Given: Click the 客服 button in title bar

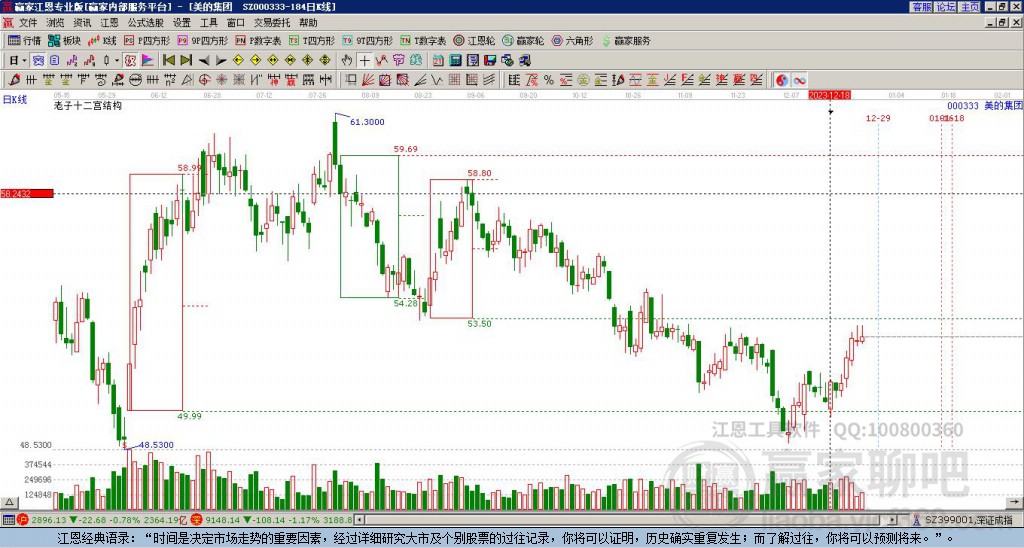Looking at the screenshot, I should click(922, 7).
